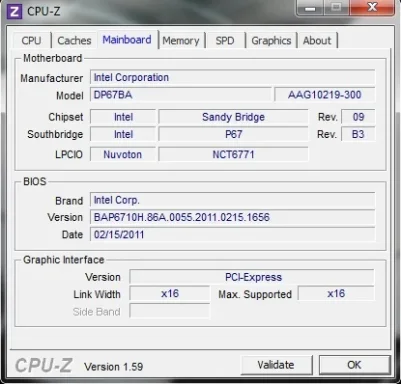Viewport: 401px width, 384px height.
Task: Click the Max. Supported x16 value
Action: [x=336, y=294]
